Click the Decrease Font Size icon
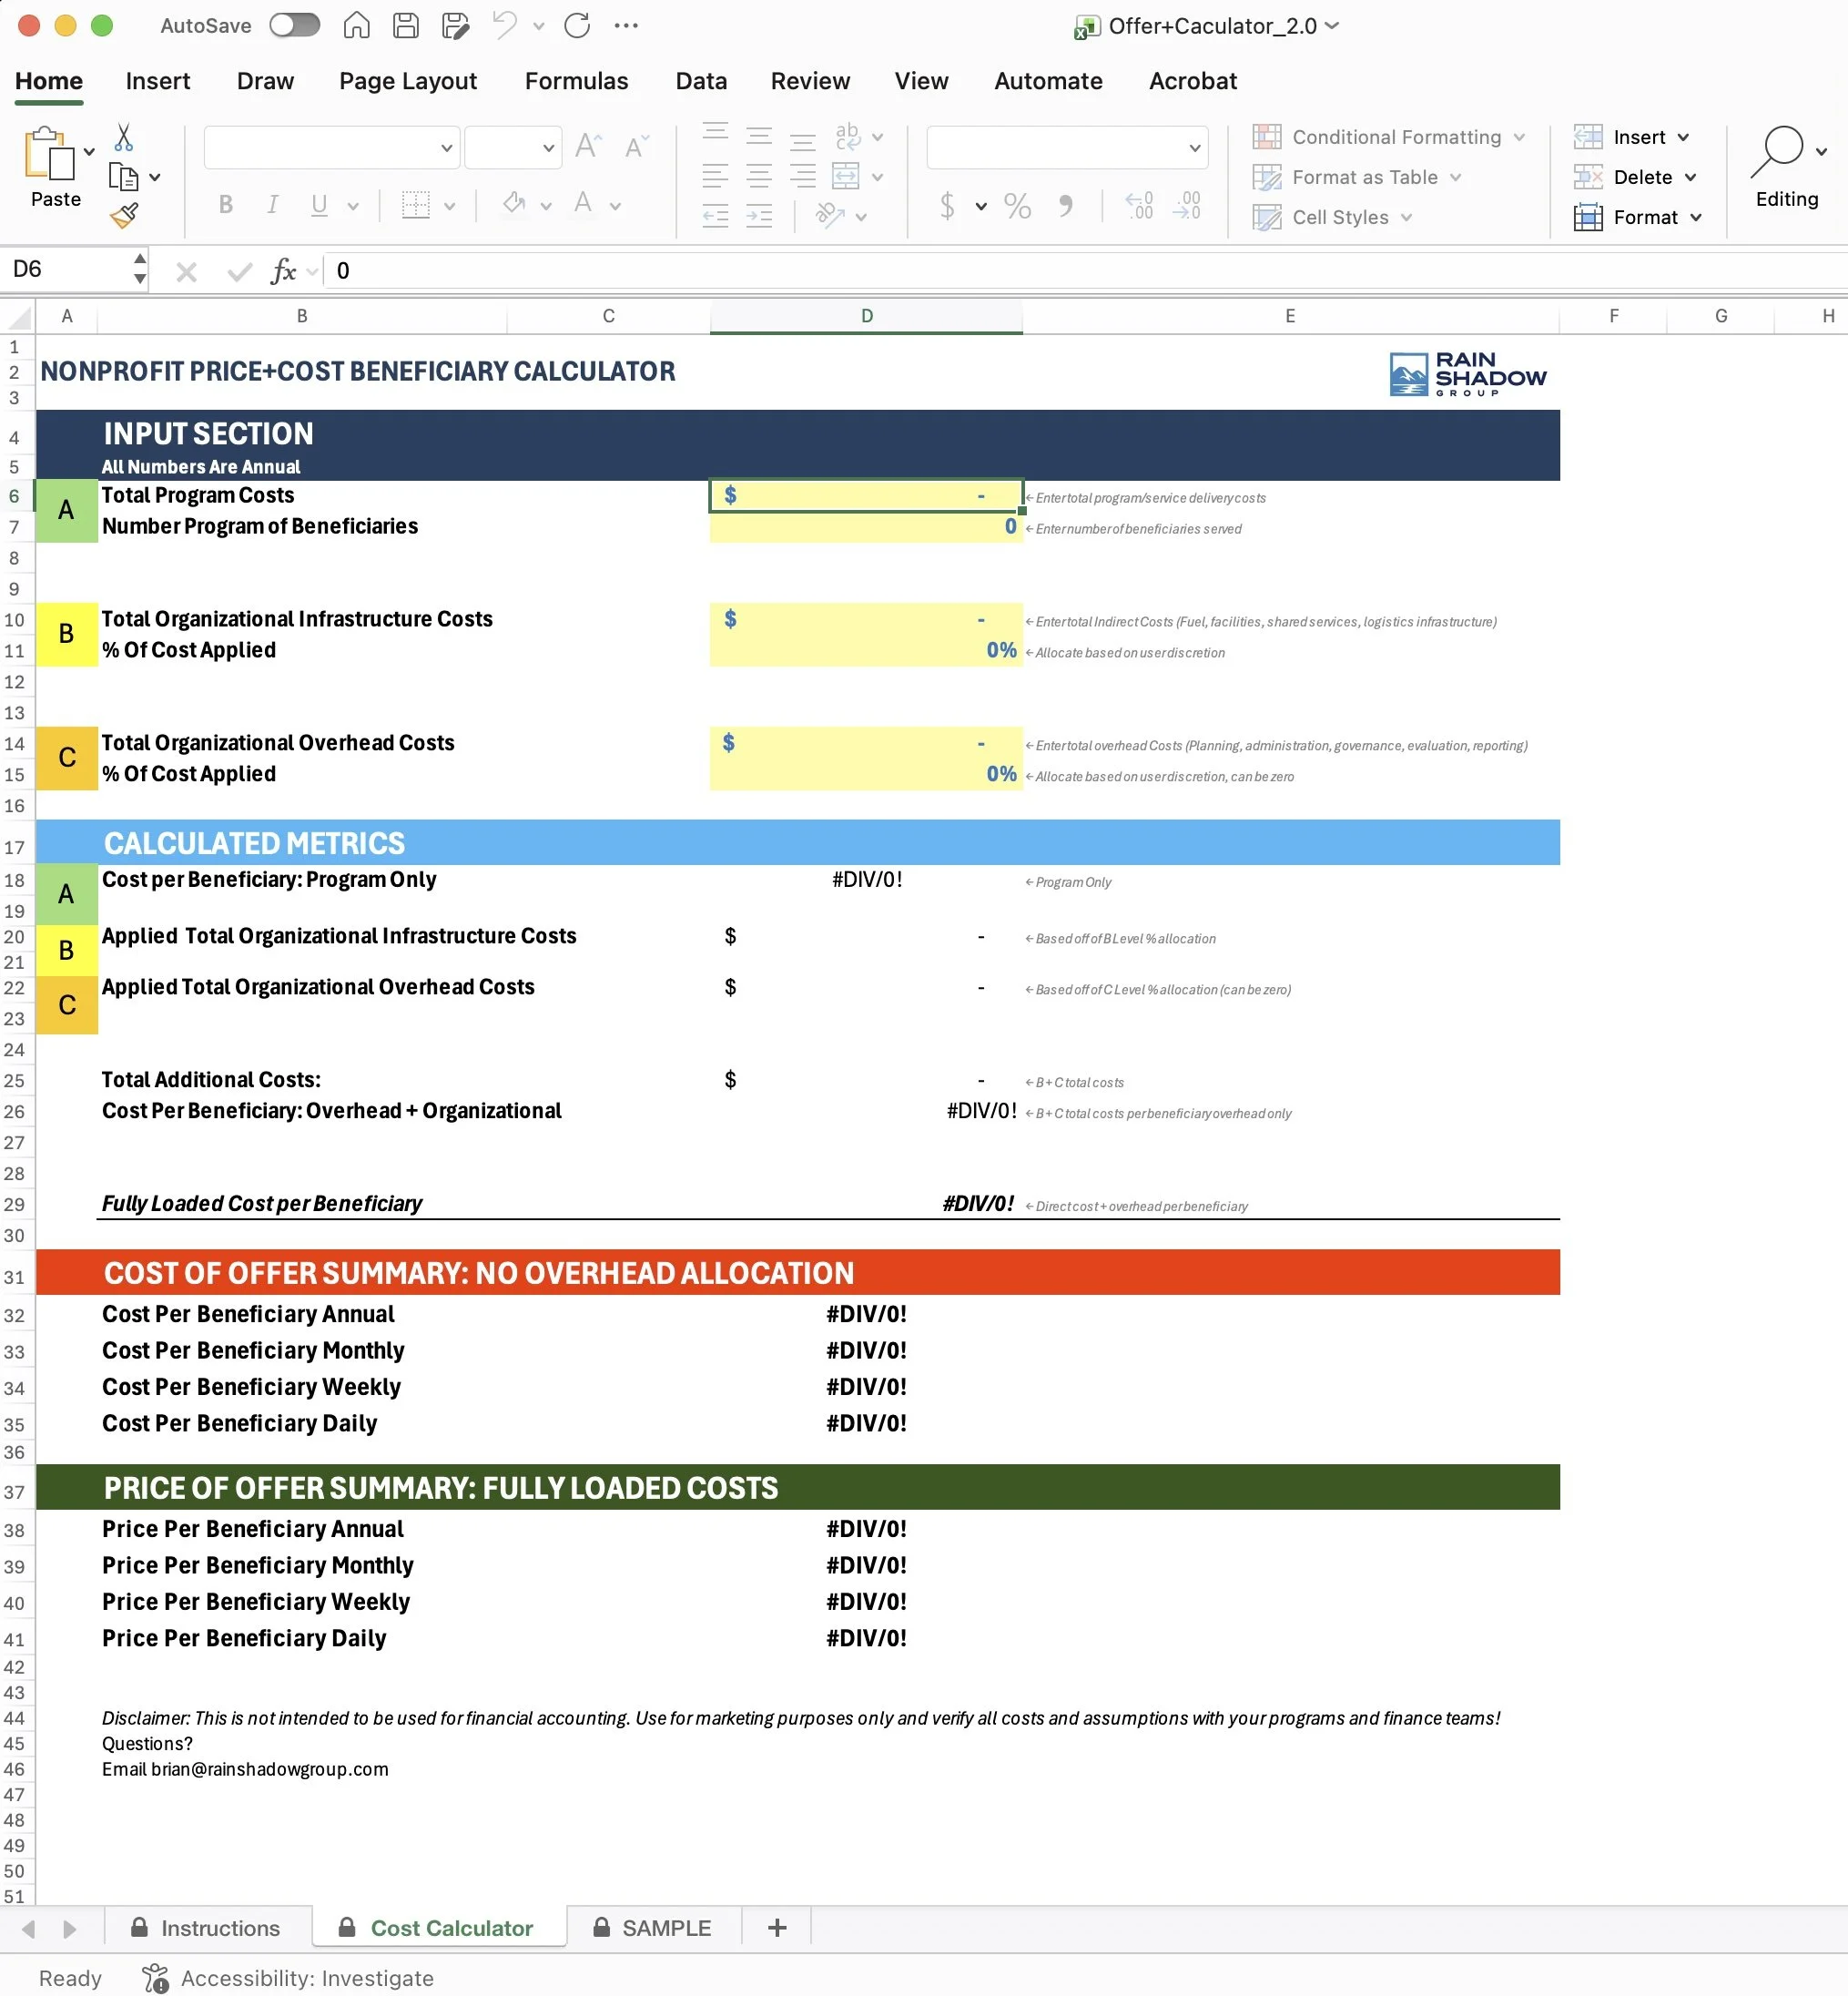Image resolution: width=1848 pixels, height=1996 pixels. pos(635,147)
